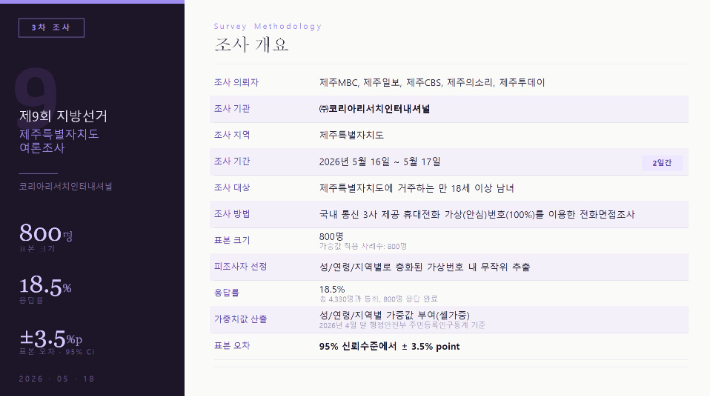The width and height of the screenshot is (710, 396).
Task: Select the '2026 · 05 · 18' date
Action: coord(57,379)
